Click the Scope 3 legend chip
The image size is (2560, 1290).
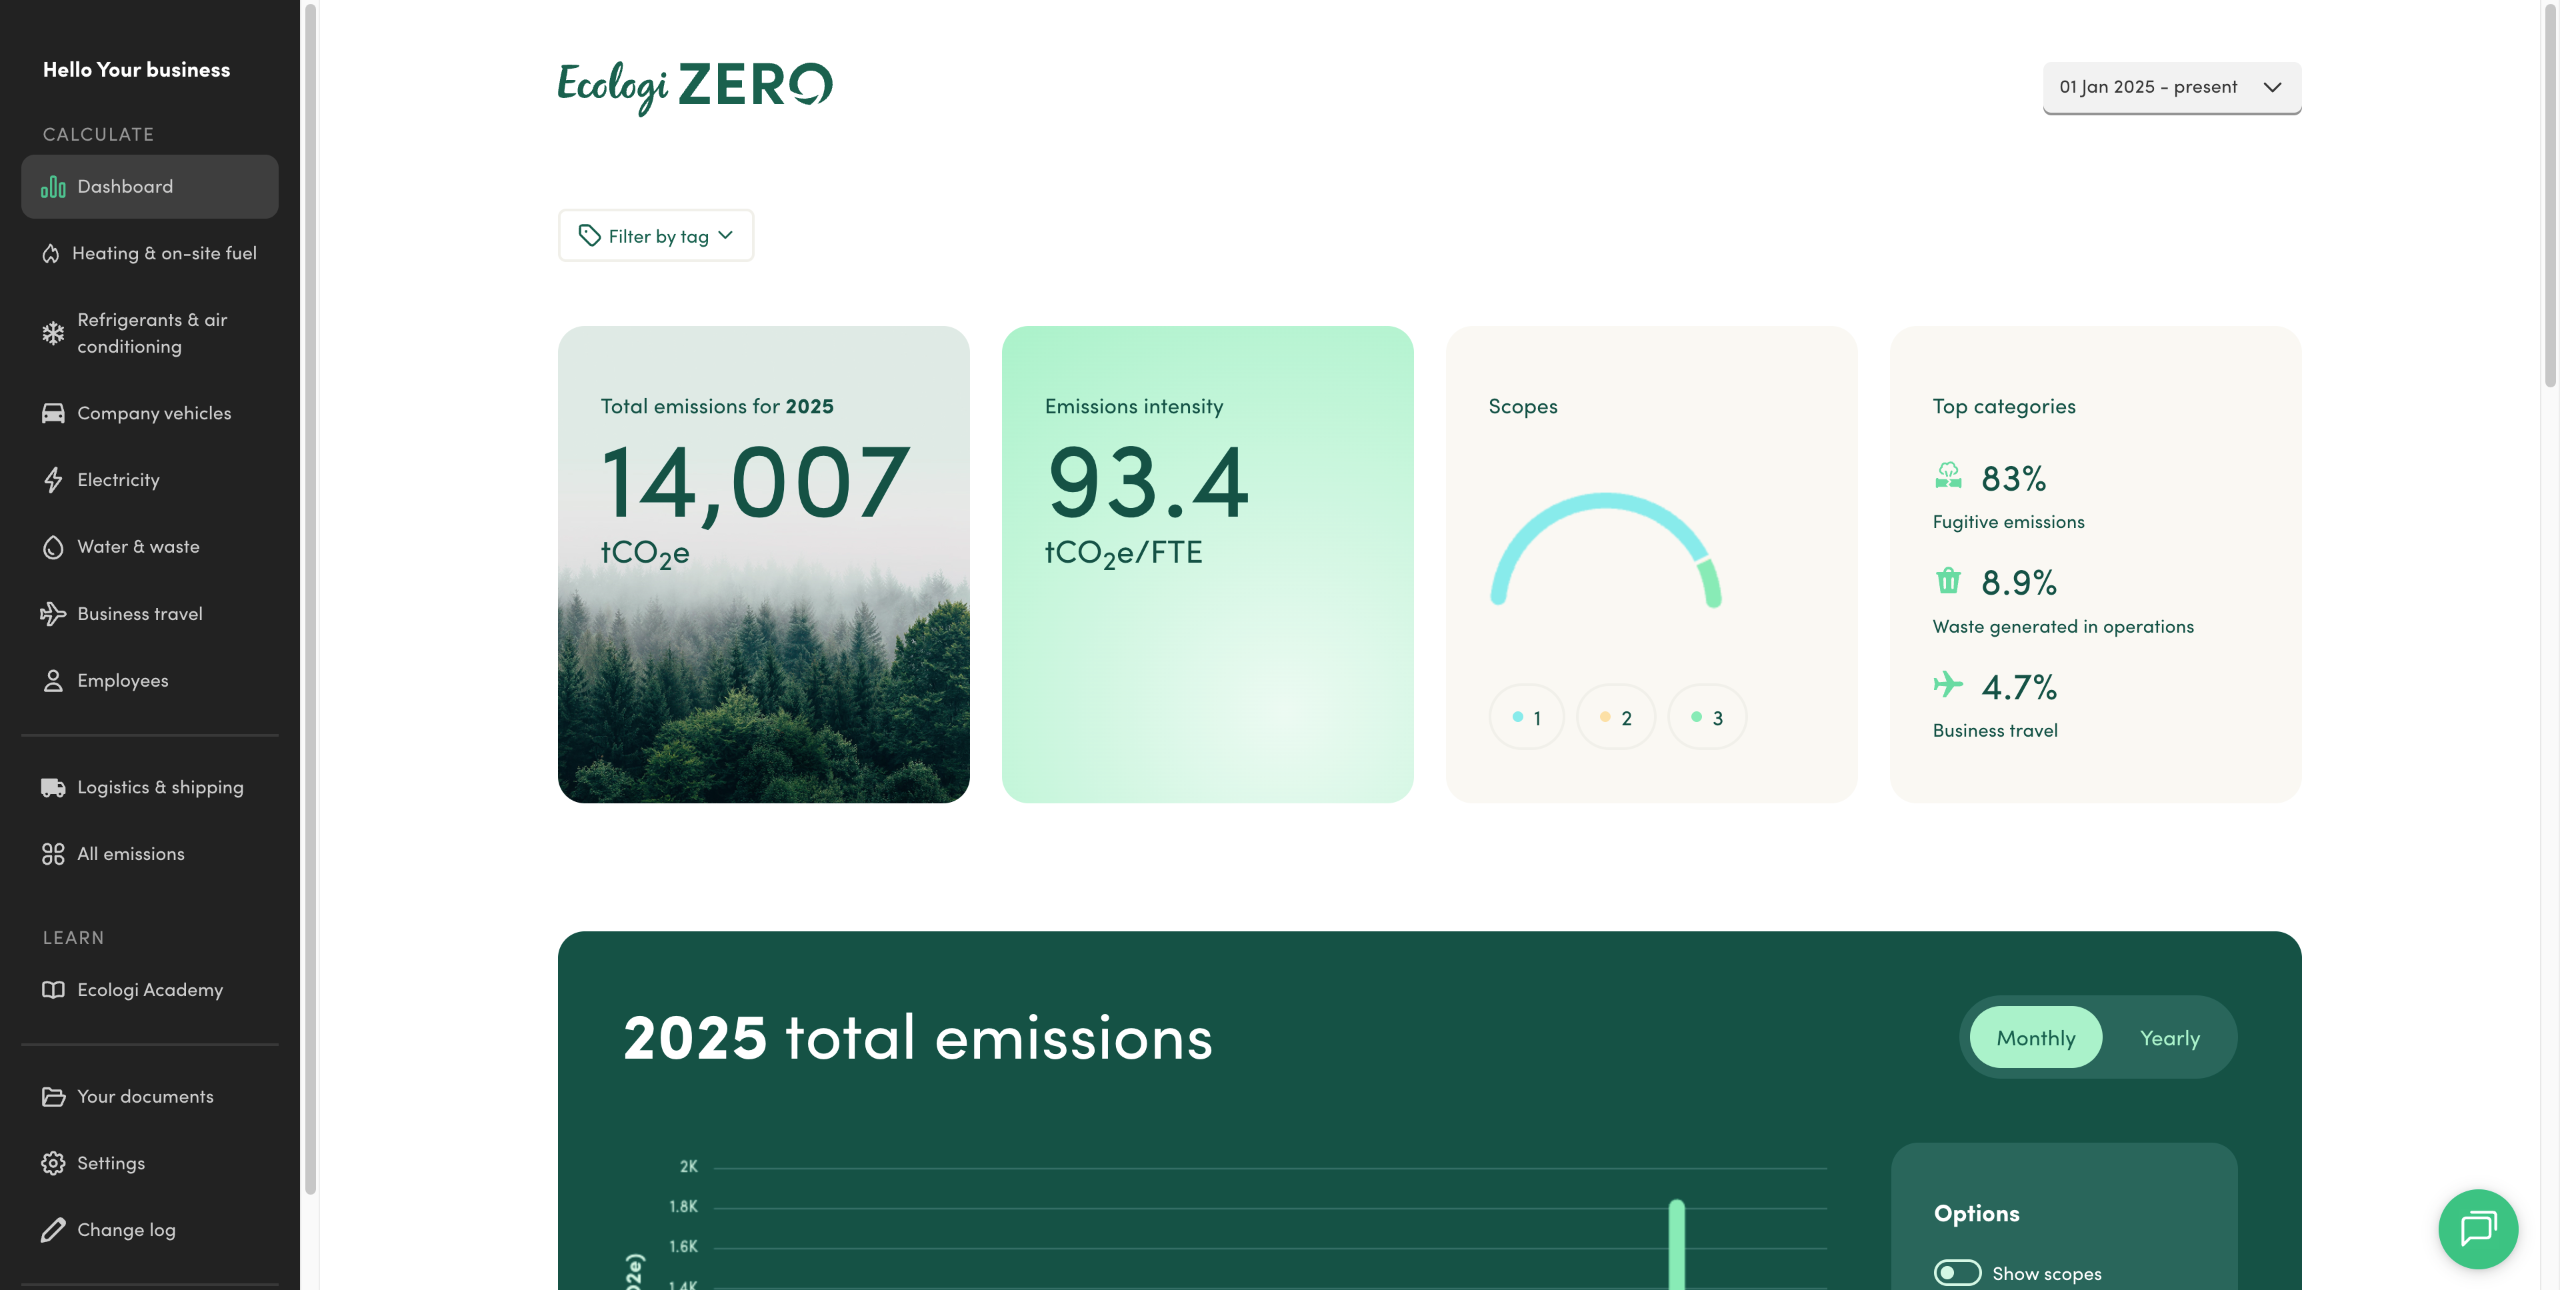tap(1707, 718)
